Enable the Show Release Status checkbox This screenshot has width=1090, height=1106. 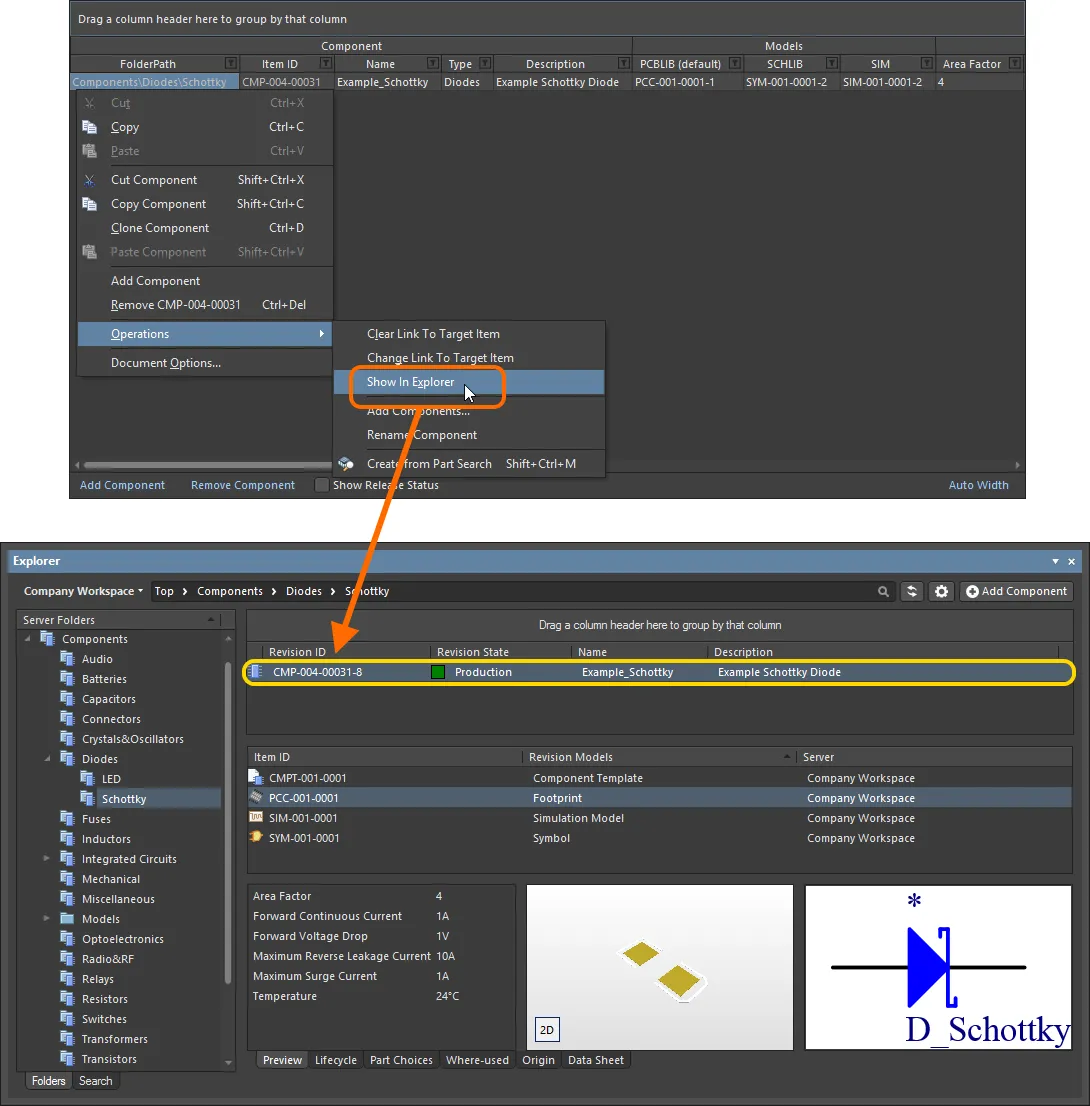click(322, 485)
